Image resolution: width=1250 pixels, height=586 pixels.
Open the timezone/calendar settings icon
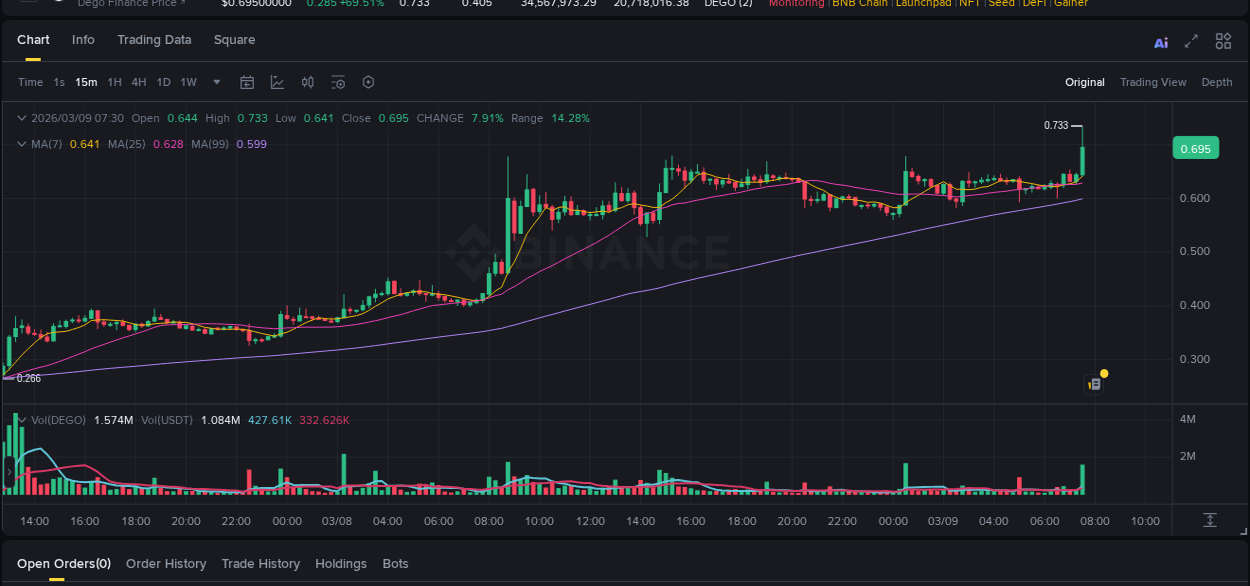point(247,82)
